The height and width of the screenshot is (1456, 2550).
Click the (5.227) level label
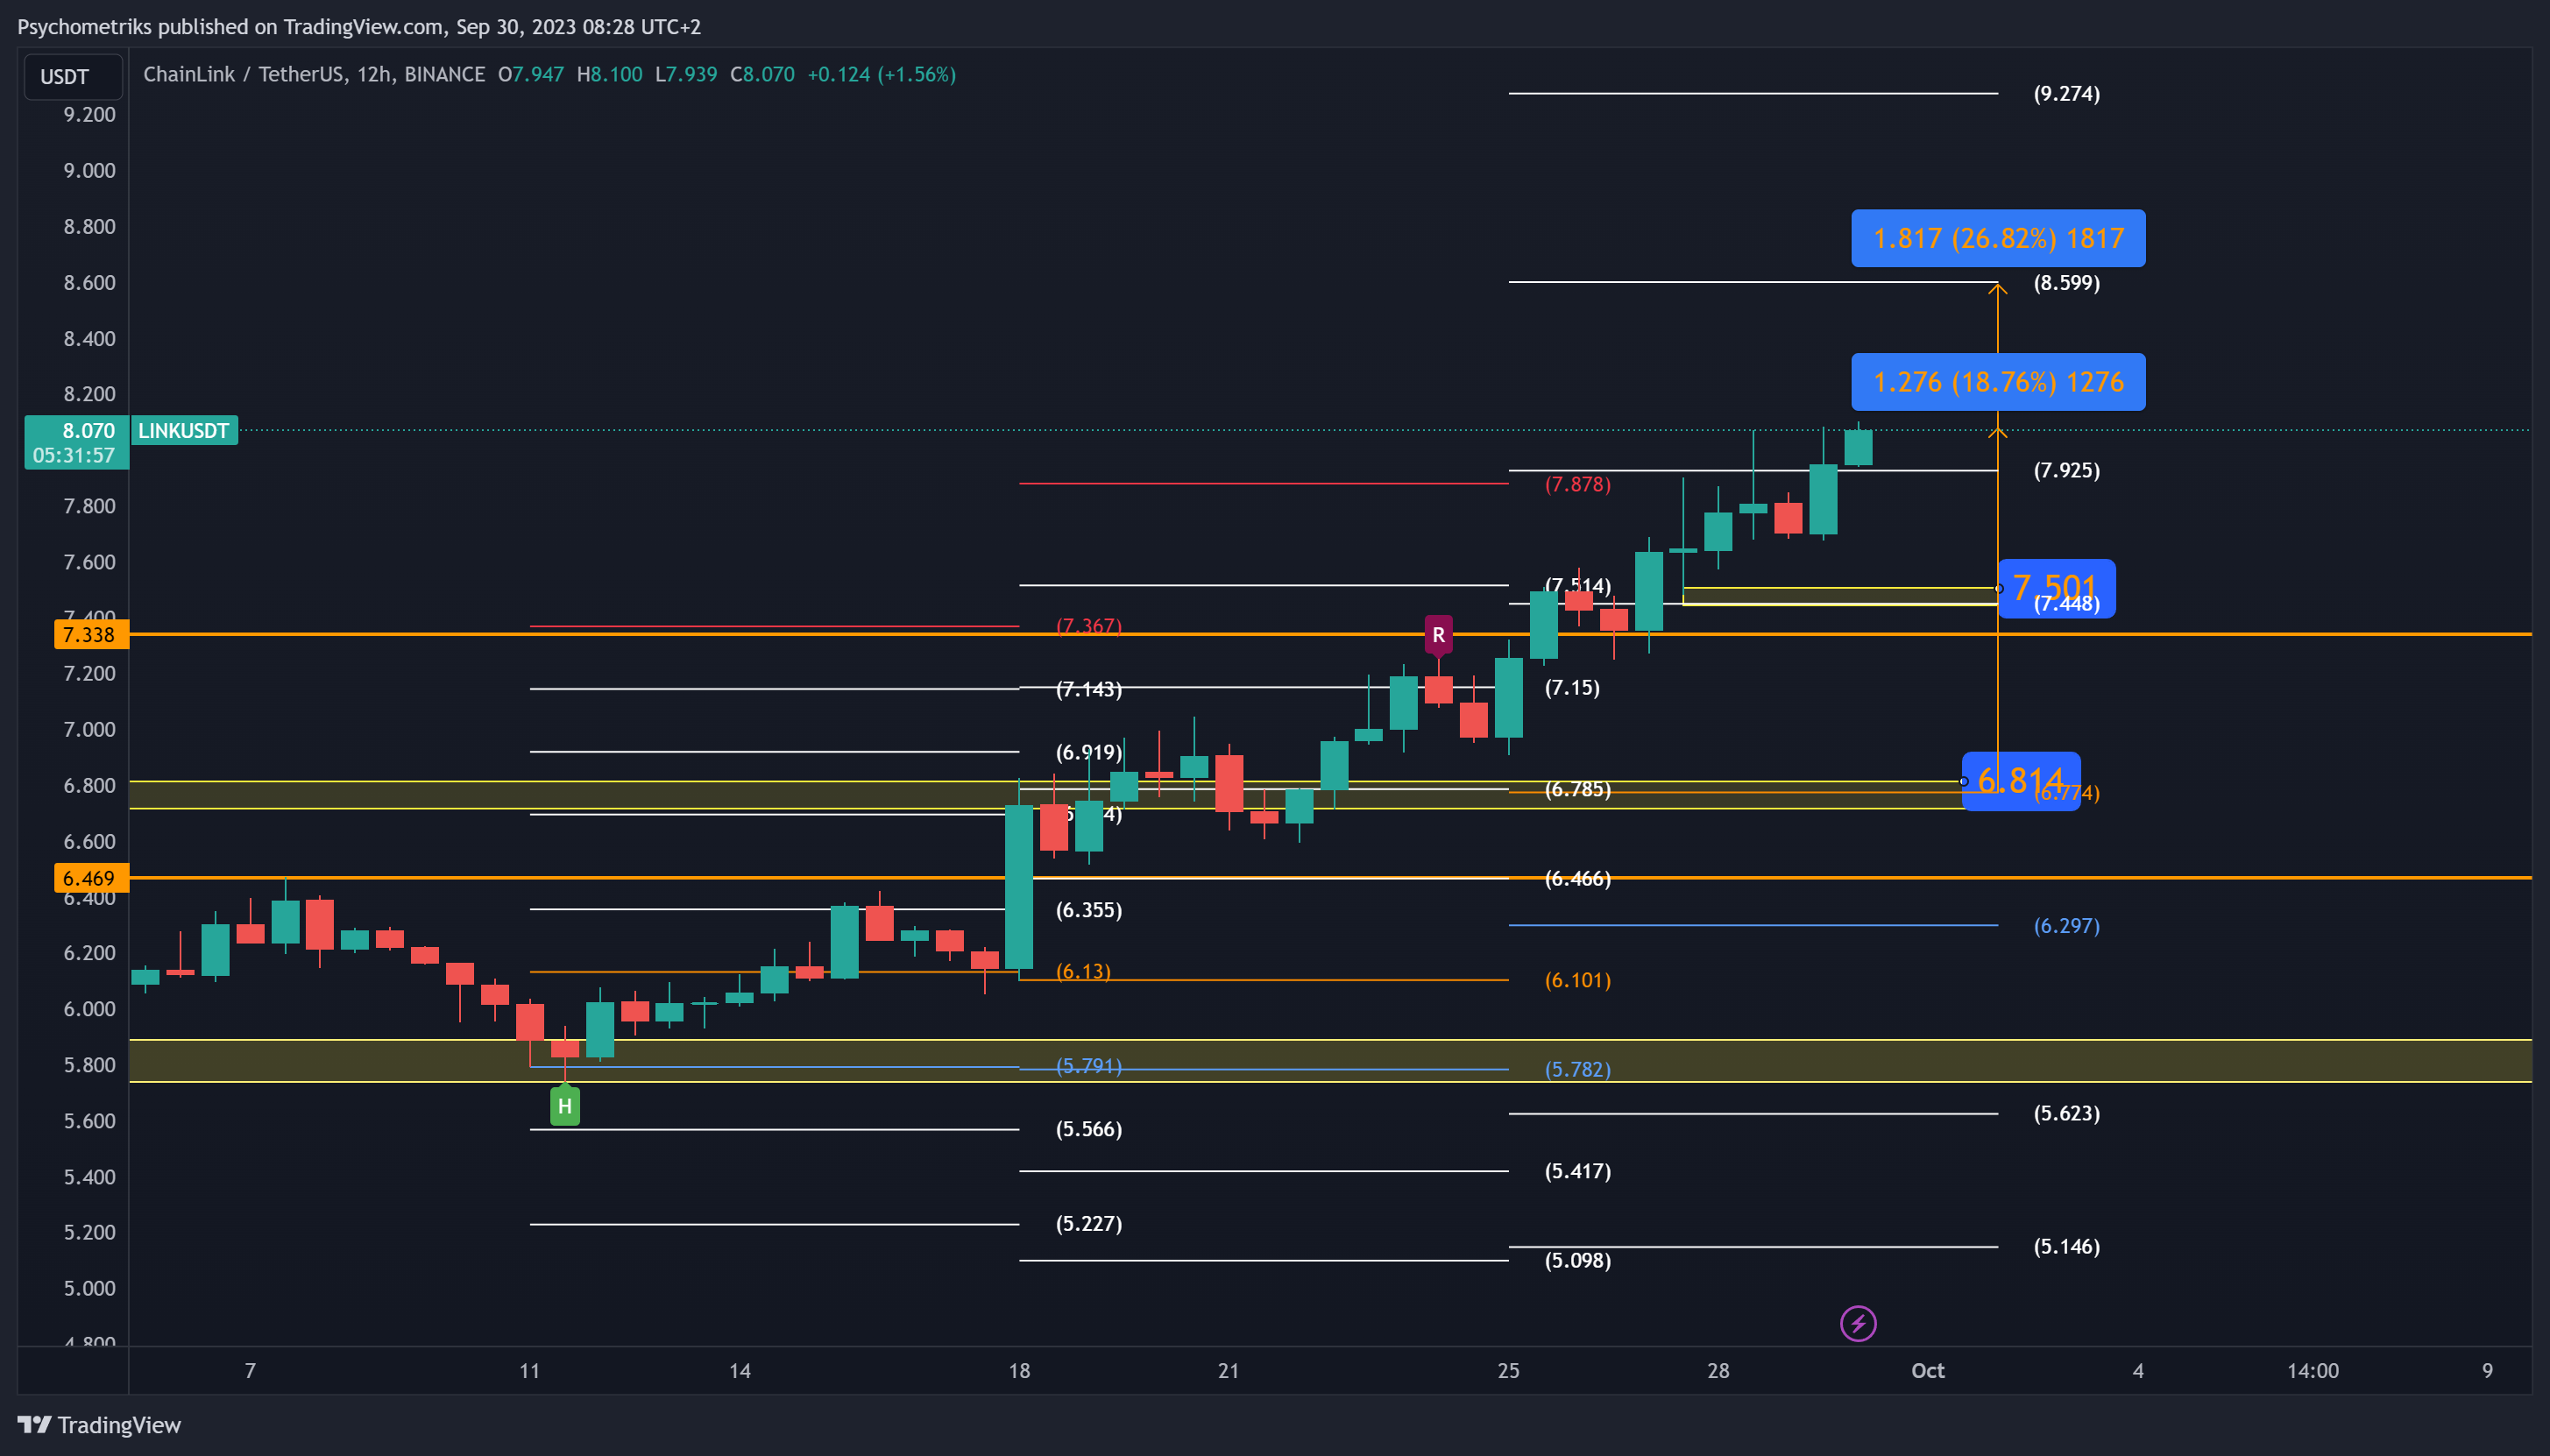point(1088,1224)
